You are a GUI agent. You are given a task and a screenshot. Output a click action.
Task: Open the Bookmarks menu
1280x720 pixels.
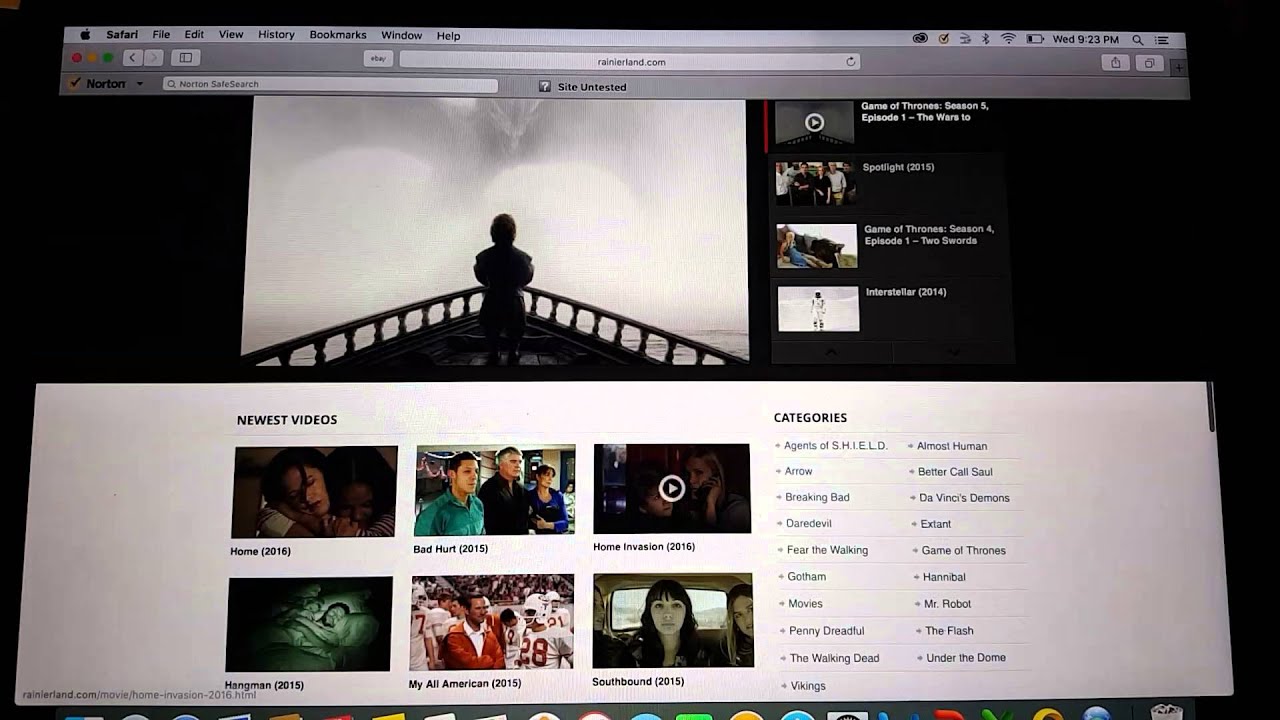[338, 35]
